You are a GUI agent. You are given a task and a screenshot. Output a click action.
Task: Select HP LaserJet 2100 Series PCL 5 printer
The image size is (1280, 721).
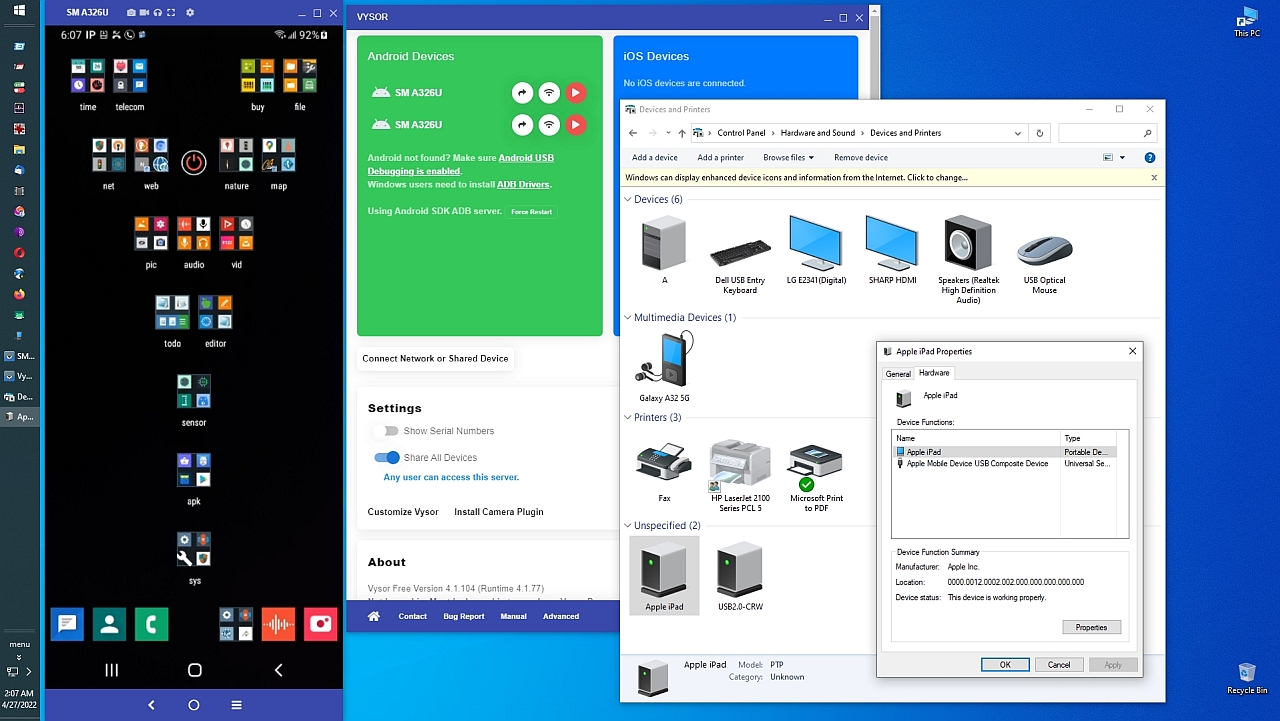pos(740,476)
